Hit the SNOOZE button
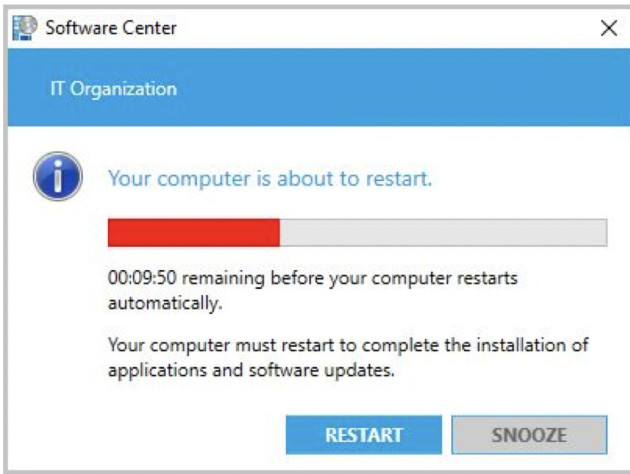 coord(528,435)
